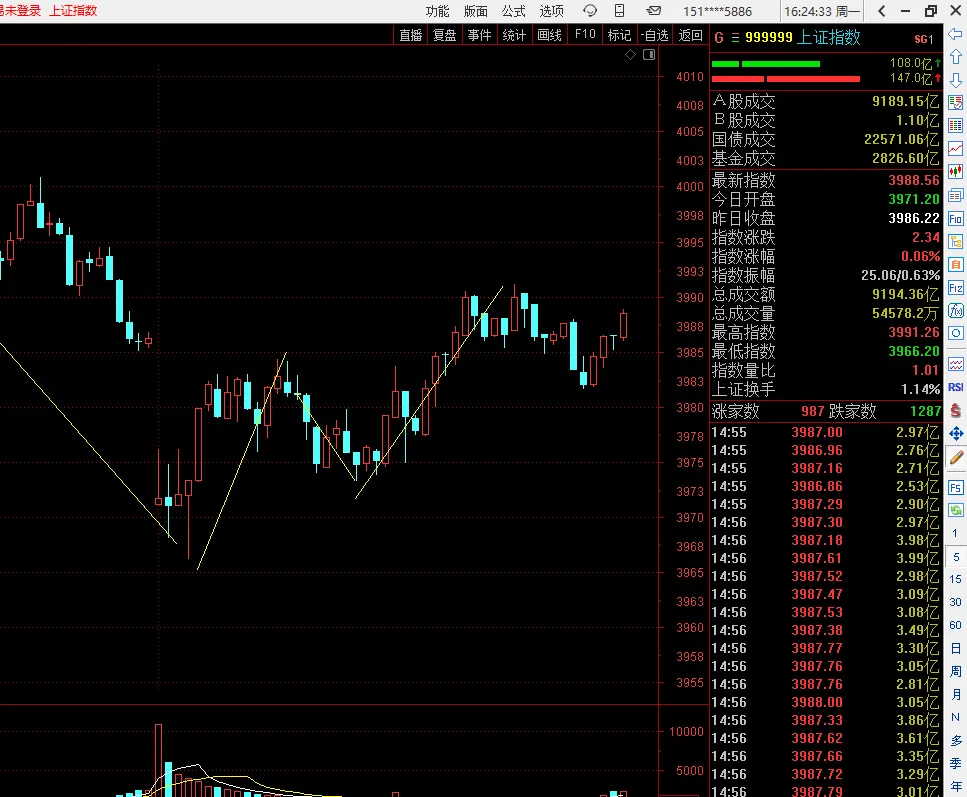
Task: Select the monthly 月 period
Action: (955, 695)
